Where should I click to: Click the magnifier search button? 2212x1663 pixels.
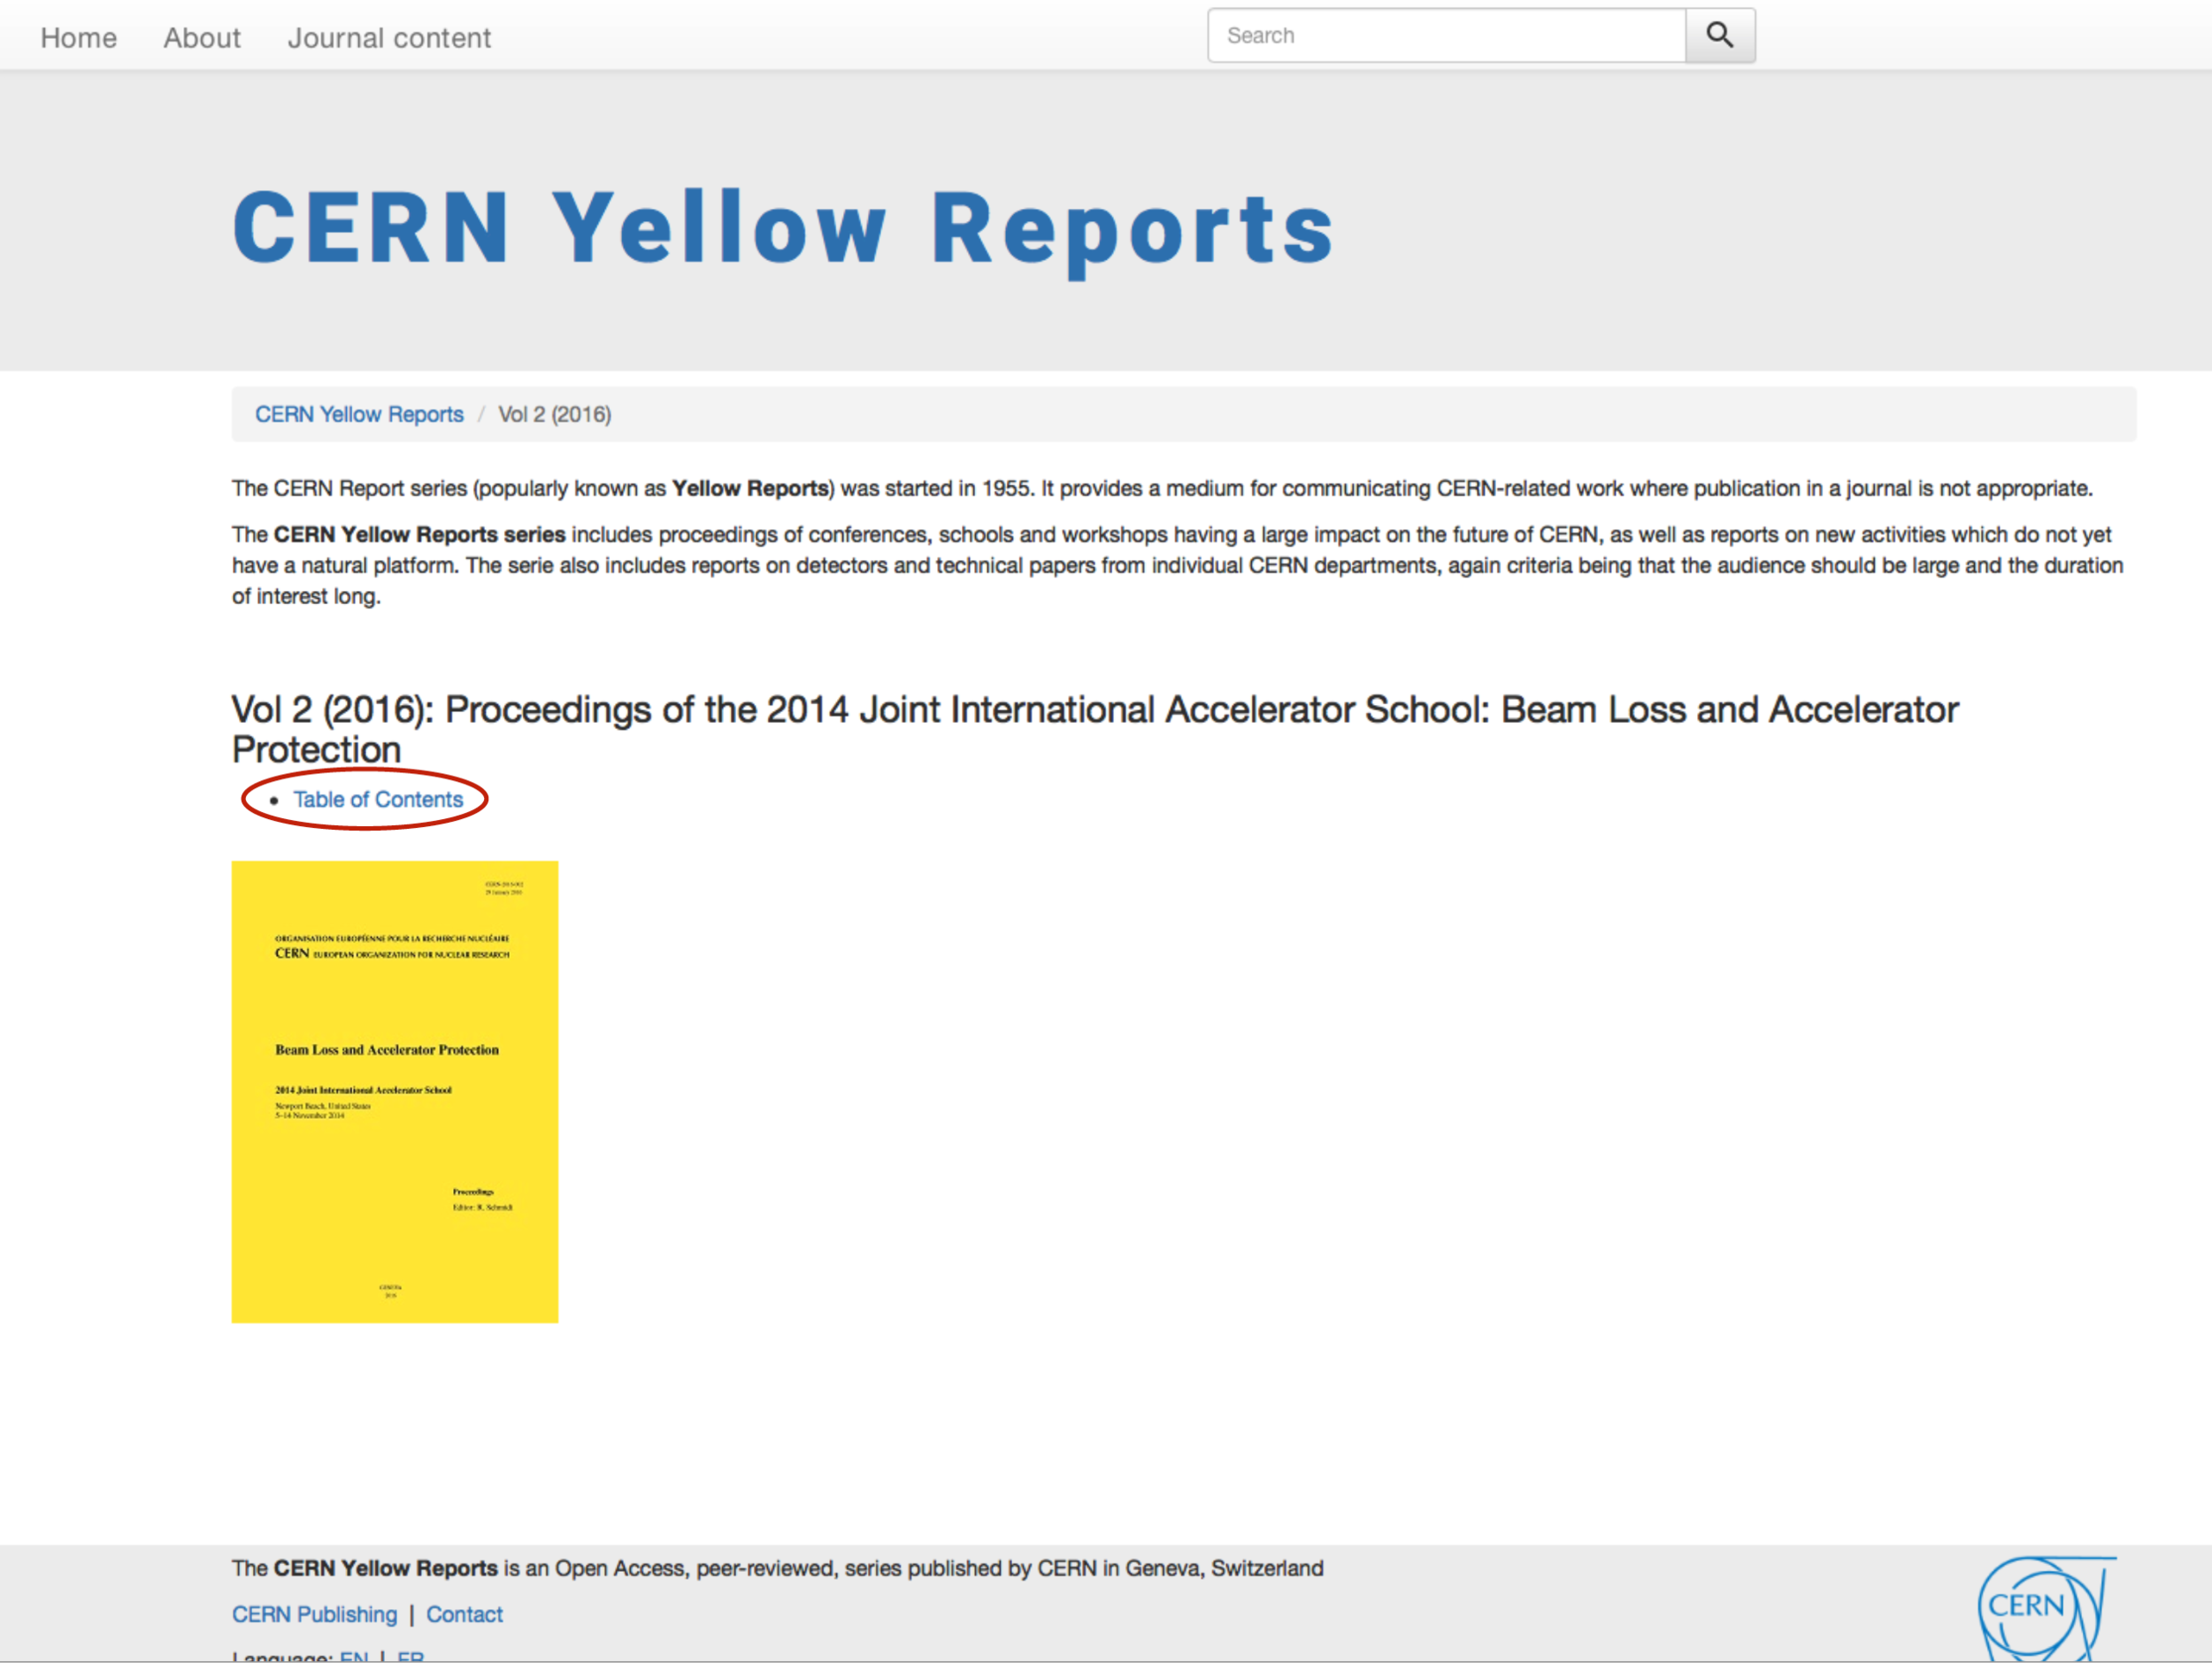click(1719, 36)
